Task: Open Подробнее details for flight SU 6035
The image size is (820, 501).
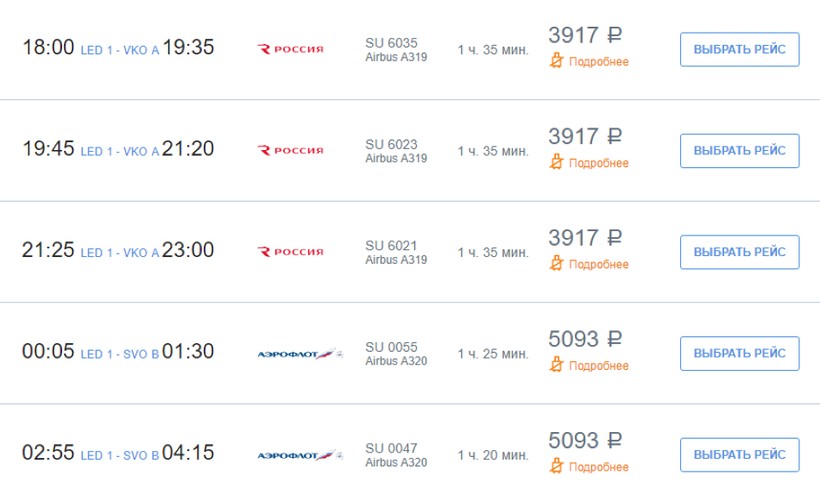Action: pos(598,62)
